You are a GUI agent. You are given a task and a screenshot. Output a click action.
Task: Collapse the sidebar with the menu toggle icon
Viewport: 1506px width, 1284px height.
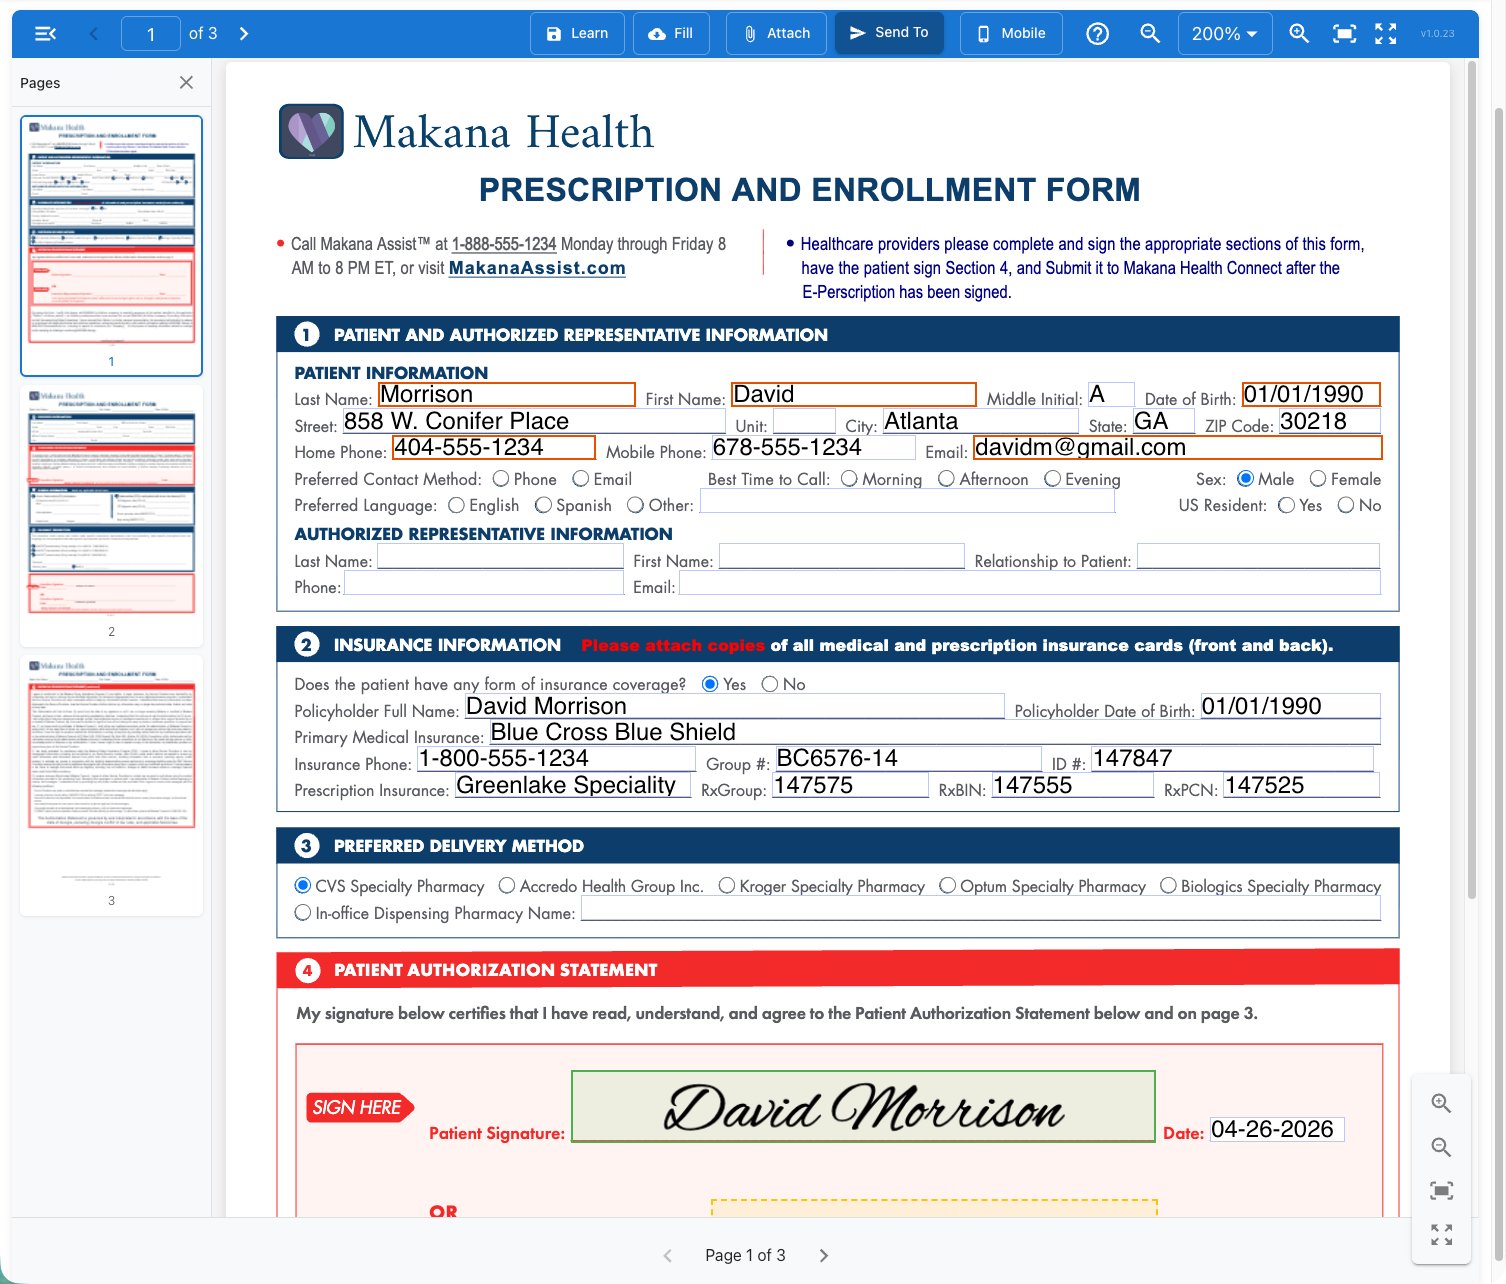(45, 34)
